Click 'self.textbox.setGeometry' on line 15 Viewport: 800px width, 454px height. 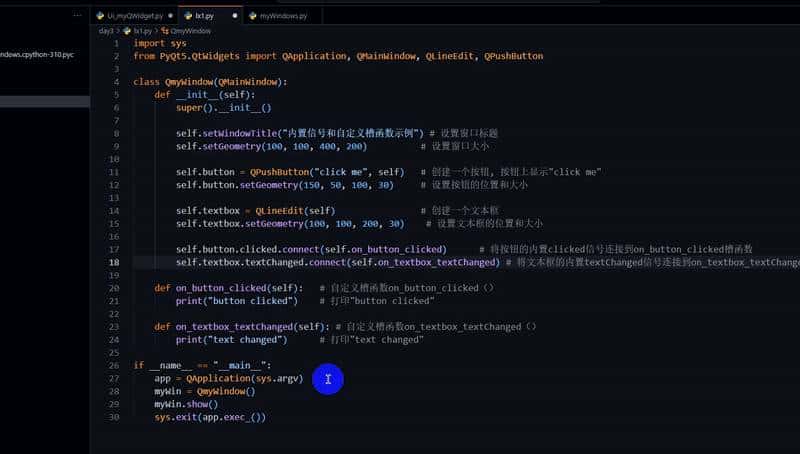pyautogui.click(x=240, y=224)
